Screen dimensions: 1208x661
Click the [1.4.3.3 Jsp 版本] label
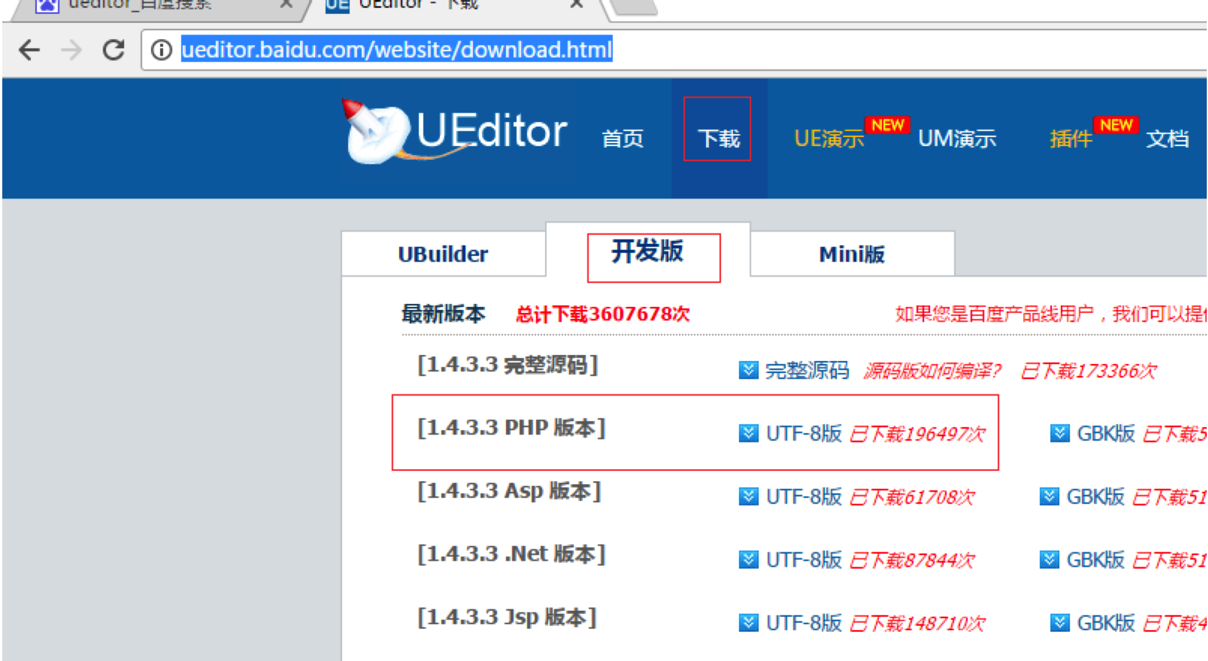coord(507,618)
